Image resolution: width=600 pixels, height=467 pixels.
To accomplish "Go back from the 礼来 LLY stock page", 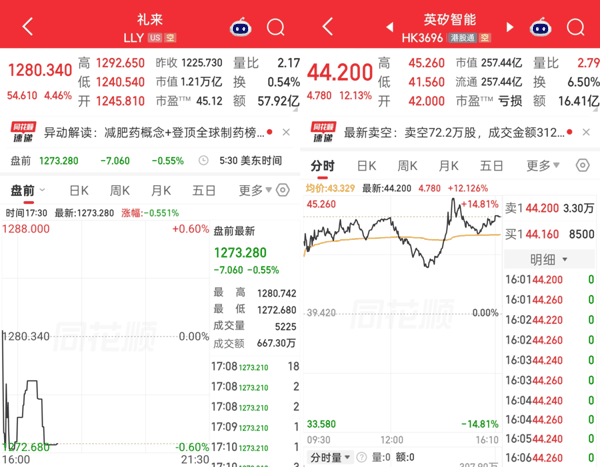I will click(x=28, y=27).
